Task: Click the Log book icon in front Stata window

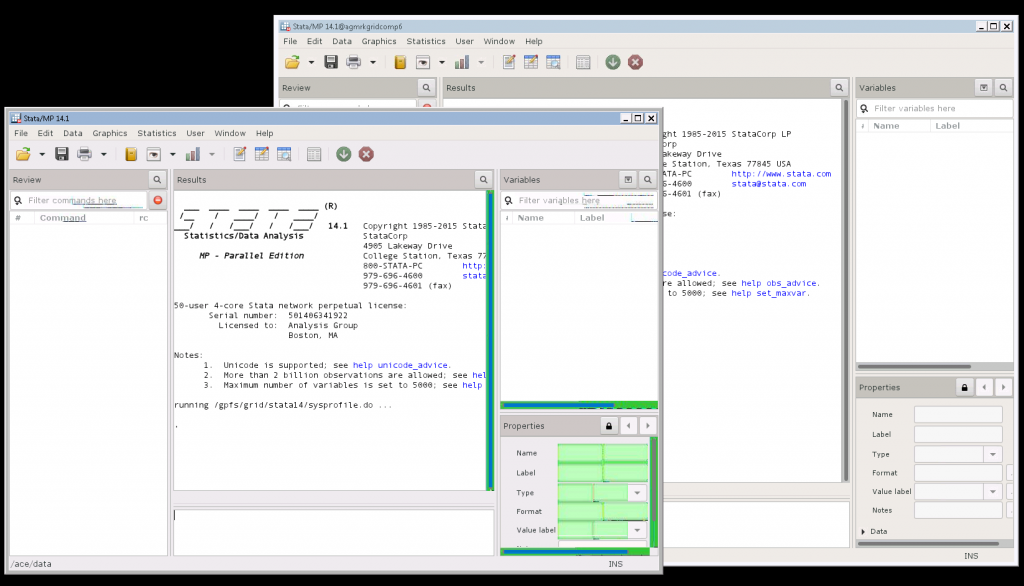Action: pos(131,154)
